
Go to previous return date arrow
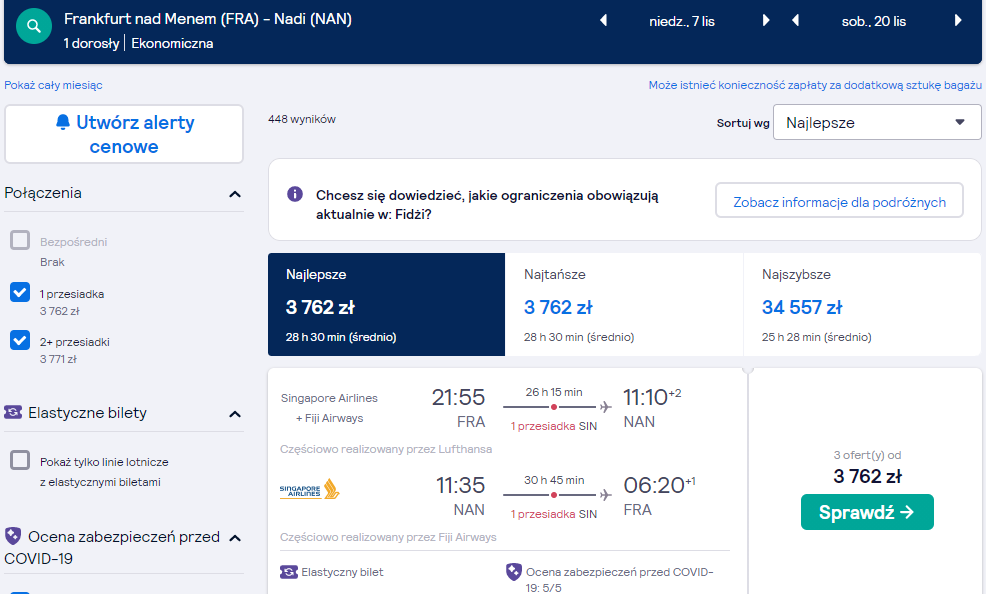pyautogui.click(x=795, y=21)
